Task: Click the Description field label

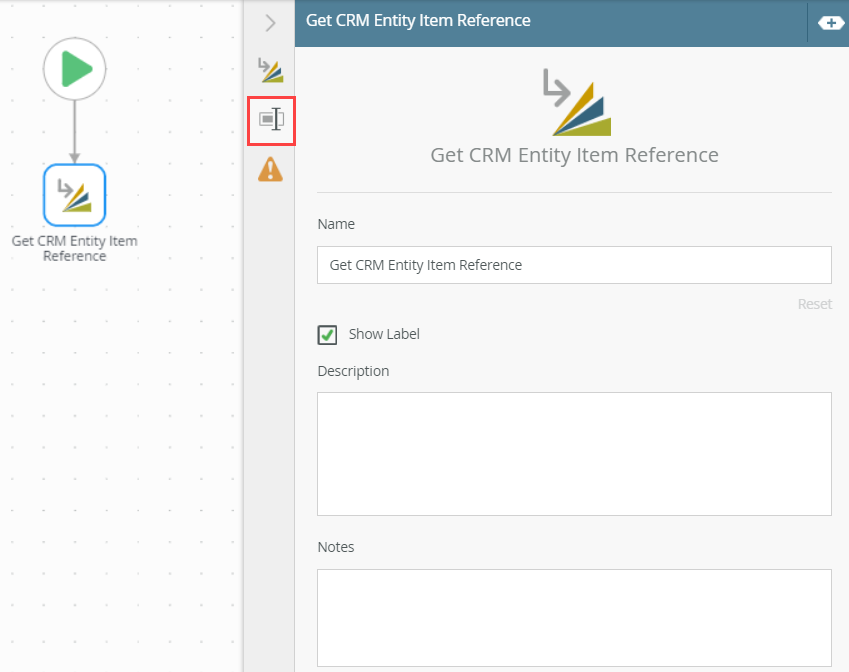Action: pyautogui.click(x=353, y=371)
